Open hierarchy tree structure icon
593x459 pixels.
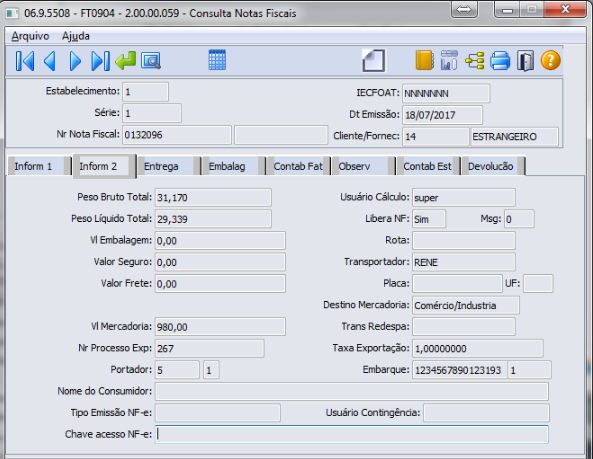point(475,60)
